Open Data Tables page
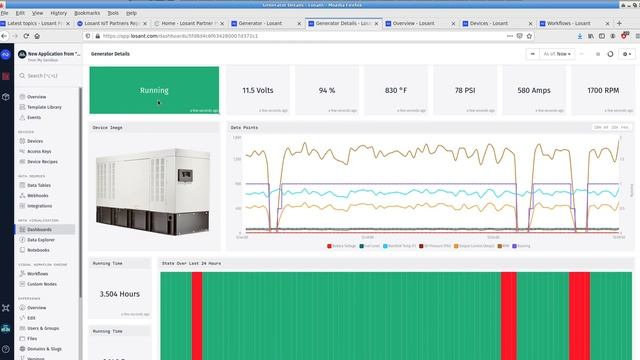The image size is (640, 360). (39, 185)
